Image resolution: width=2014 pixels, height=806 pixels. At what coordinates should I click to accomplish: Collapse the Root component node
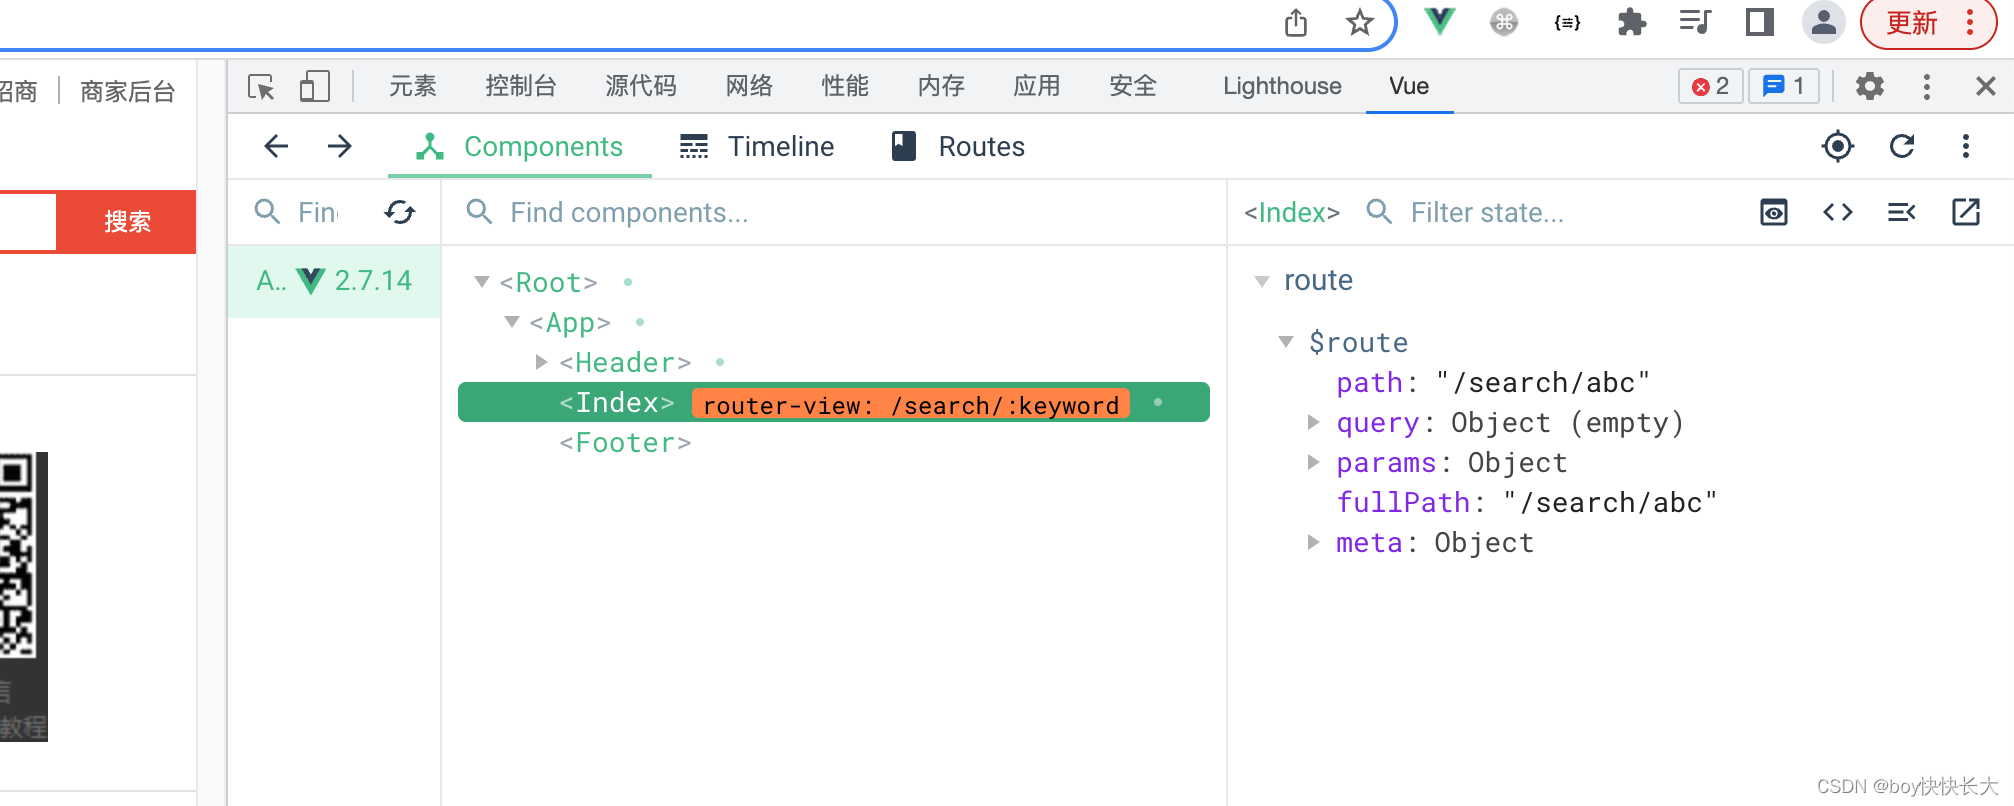click(482, 282)
